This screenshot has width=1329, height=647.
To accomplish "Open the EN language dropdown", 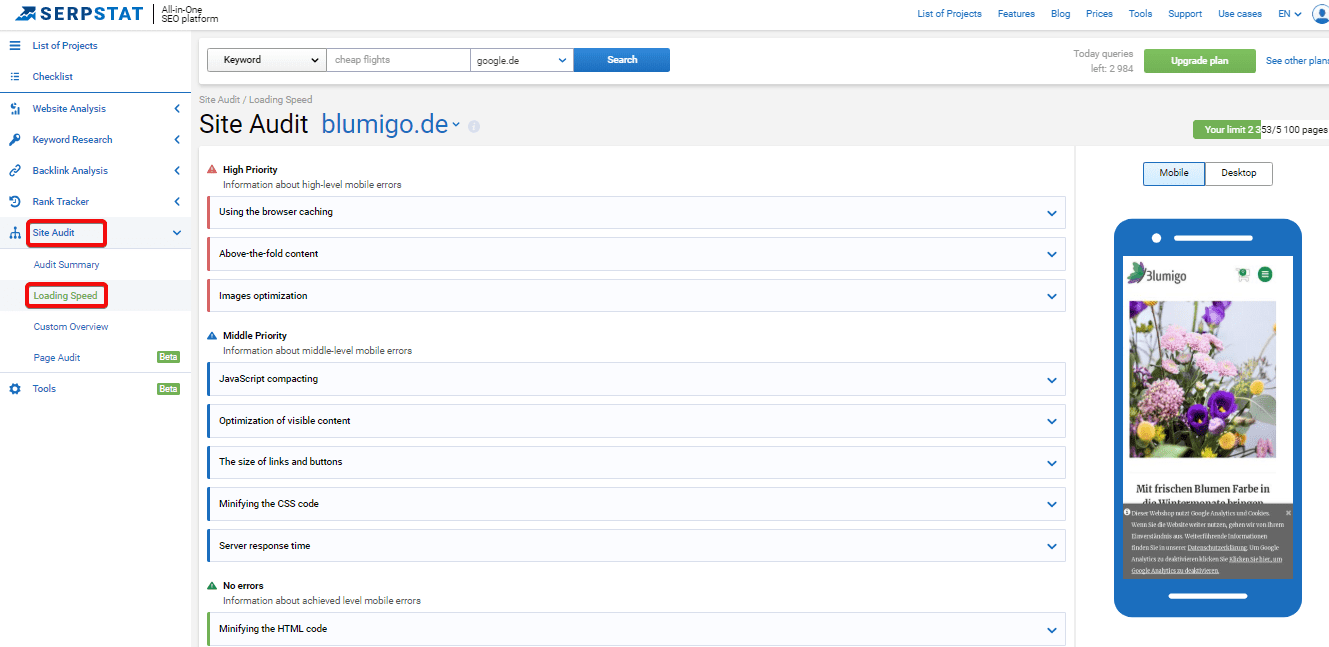I will coord(1290,14).
